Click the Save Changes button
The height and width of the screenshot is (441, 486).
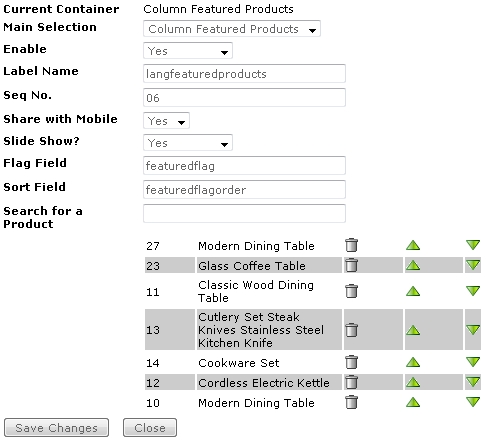coord(56,428)
